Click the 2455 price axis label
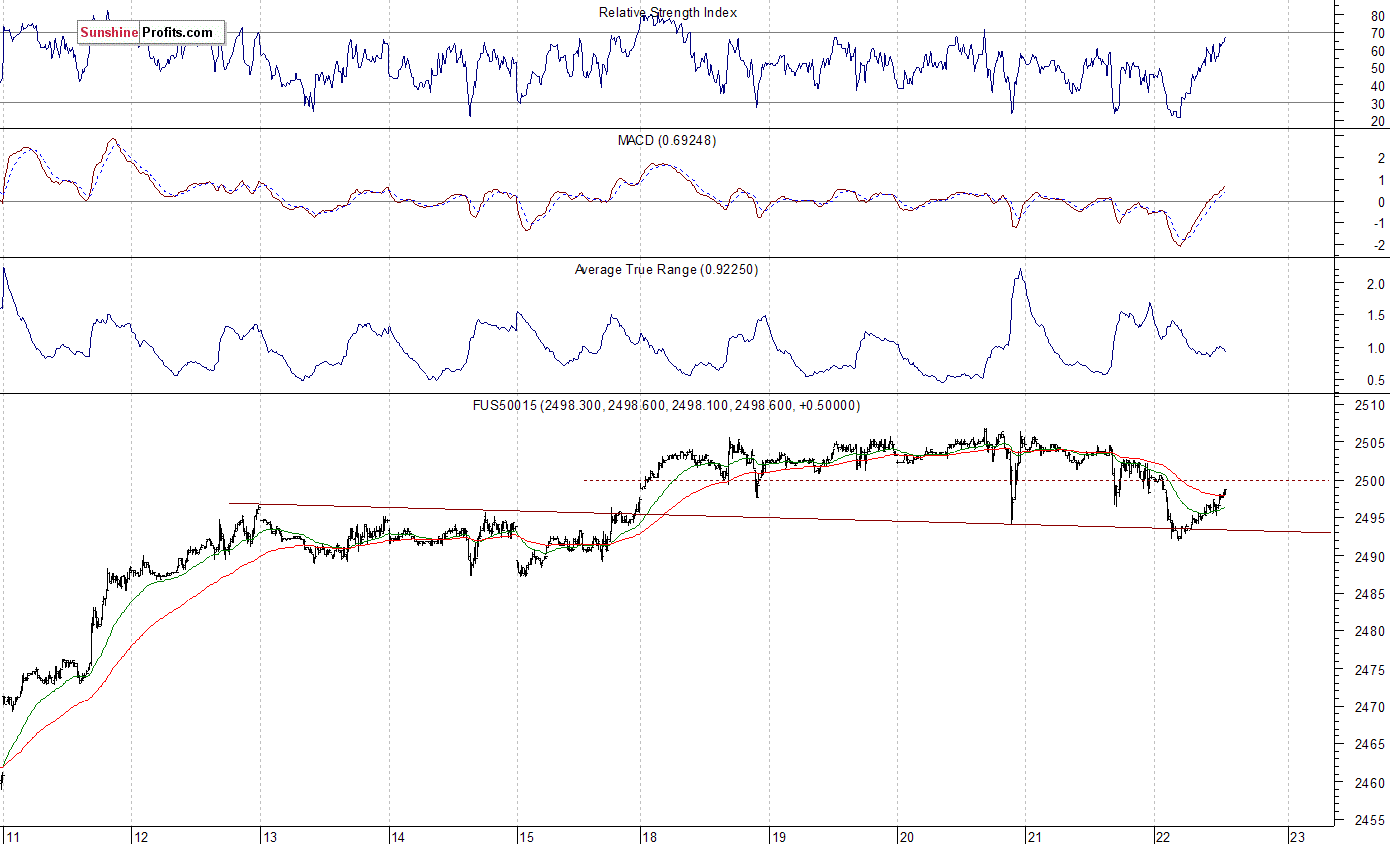This screenshot has height=844, width=1390. (1370, 820)
